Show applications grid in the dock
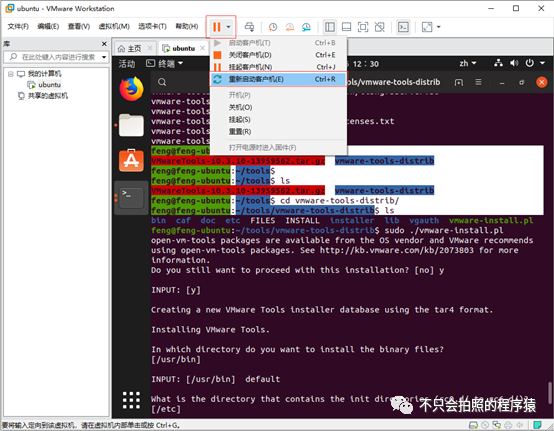 click(x=131, y=400)
